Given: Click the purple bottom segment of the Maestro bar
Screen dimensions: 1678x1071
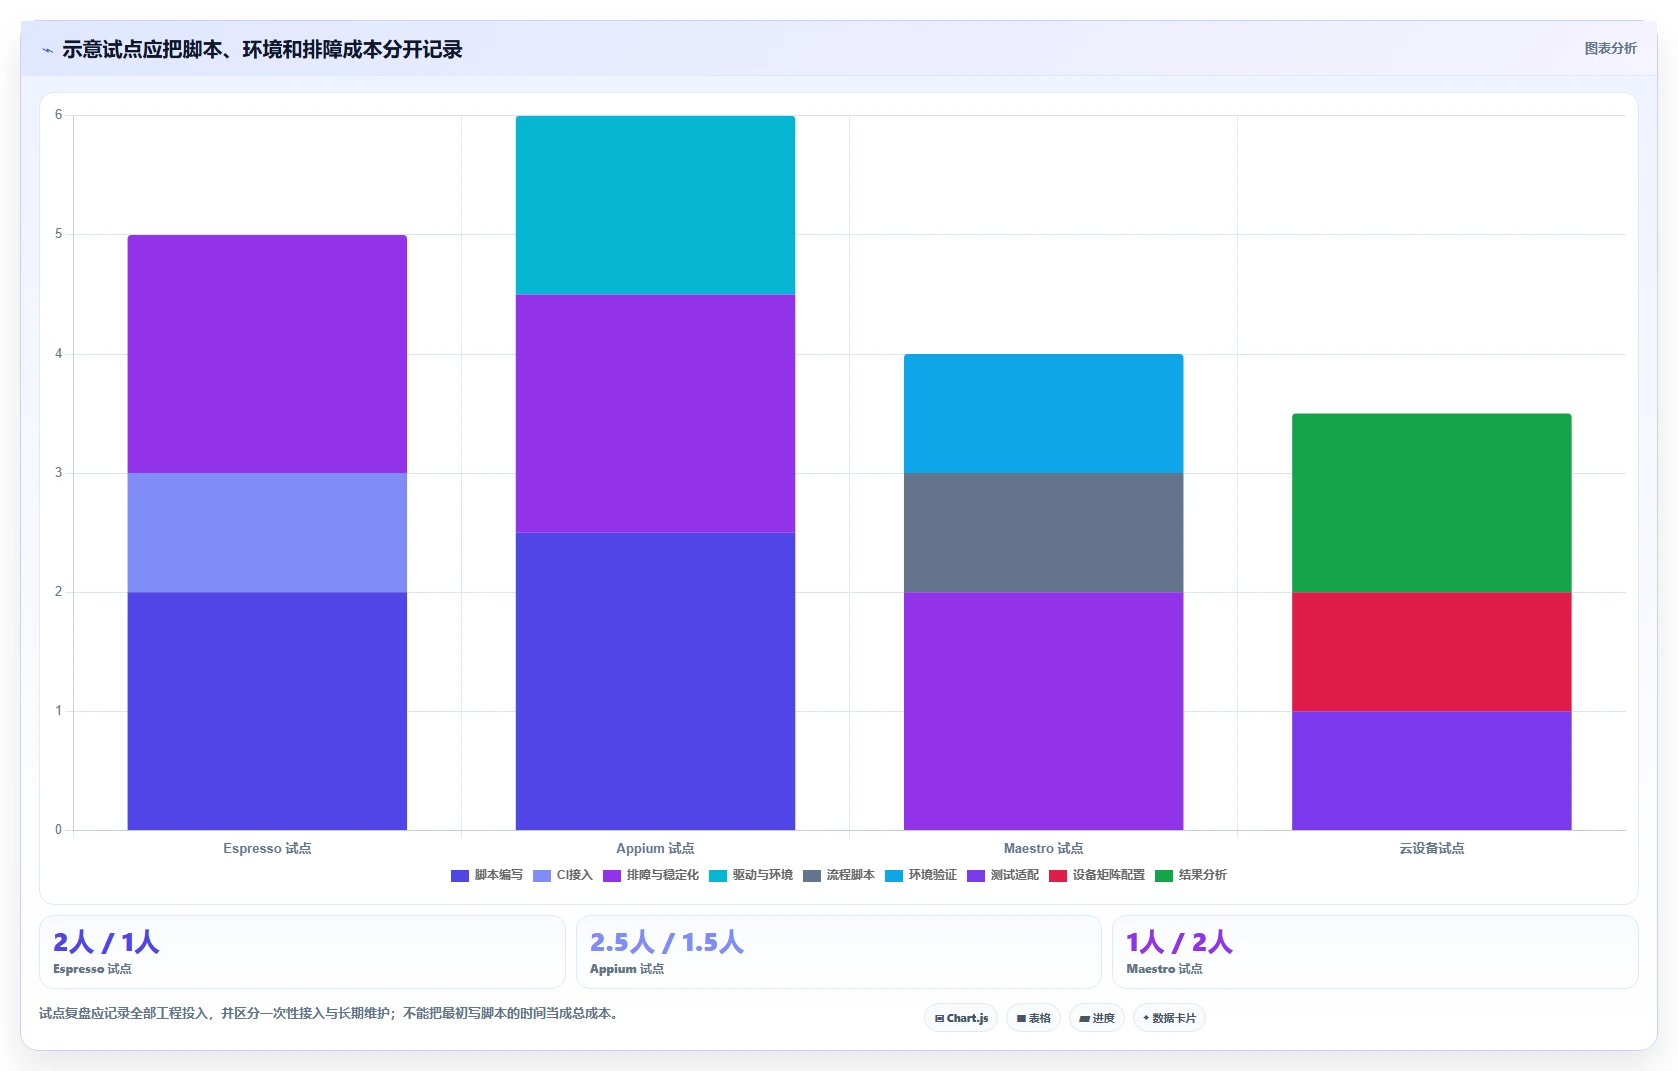Looking at the screenshot, I should pyautogui.click(x=1043, y=711).
